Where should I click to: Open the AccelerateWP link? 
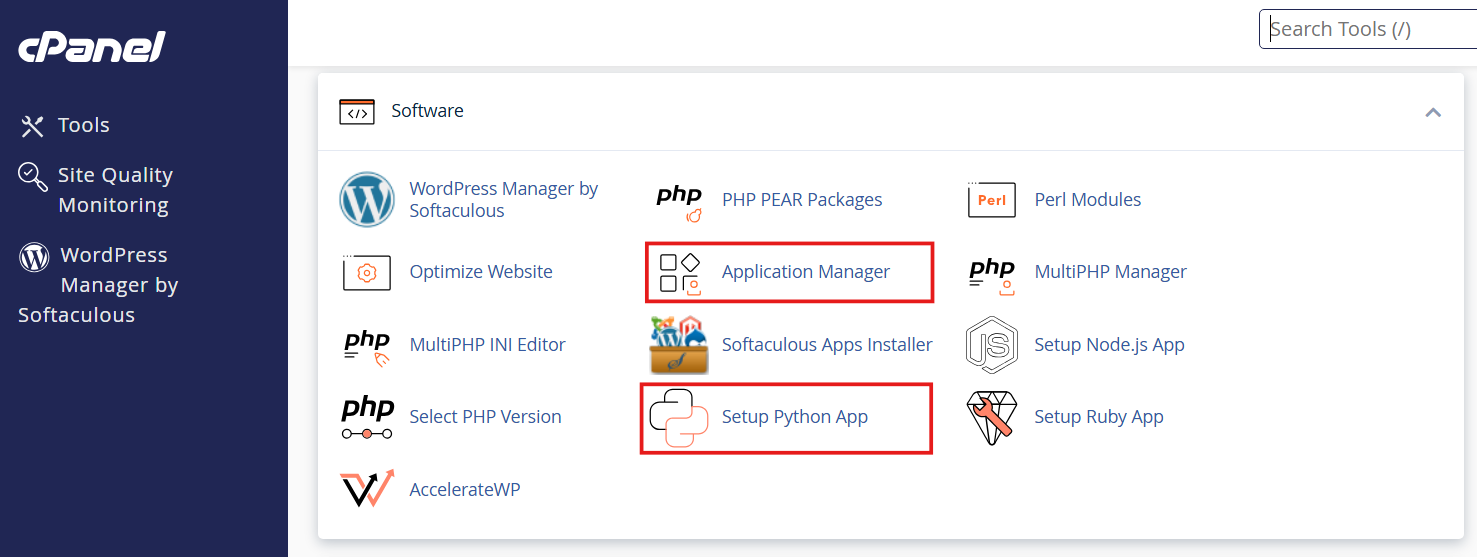[465, 490]
